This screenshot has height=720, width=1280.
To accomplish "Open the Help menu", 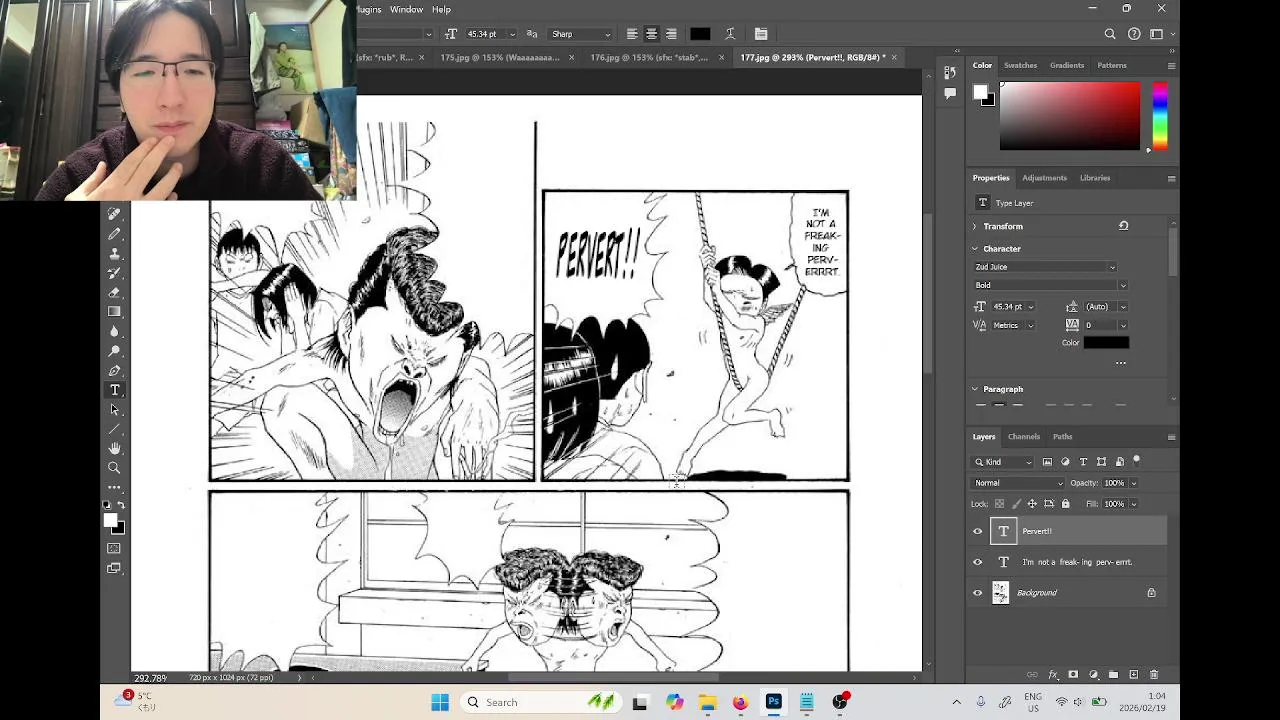I will [441, 10].
